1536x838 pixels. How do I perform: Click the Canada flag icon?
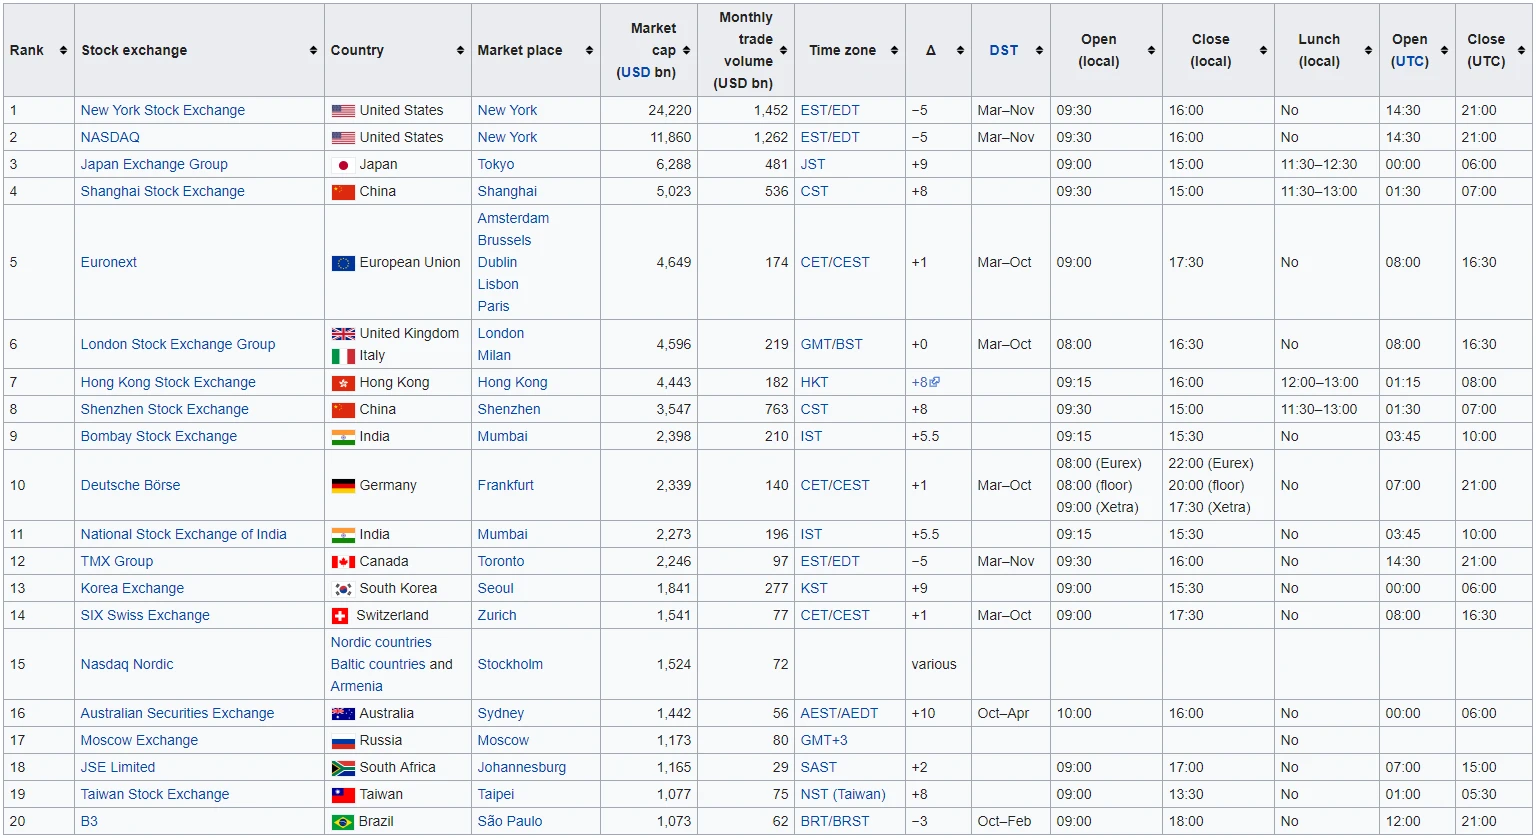[x=343, y=562]
